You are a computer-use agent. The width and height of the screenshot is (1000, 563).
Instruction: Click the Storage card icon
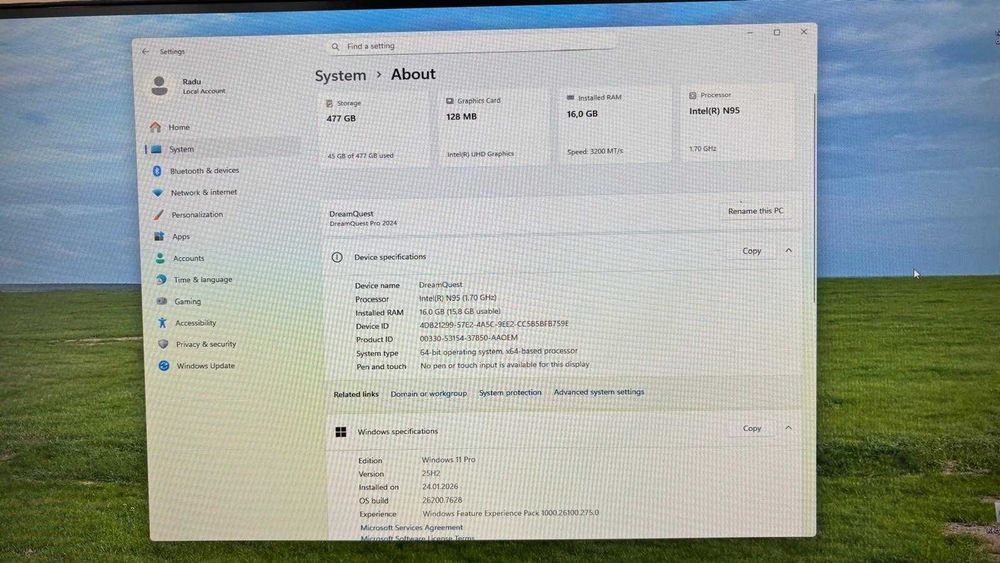tap(329, 103)
